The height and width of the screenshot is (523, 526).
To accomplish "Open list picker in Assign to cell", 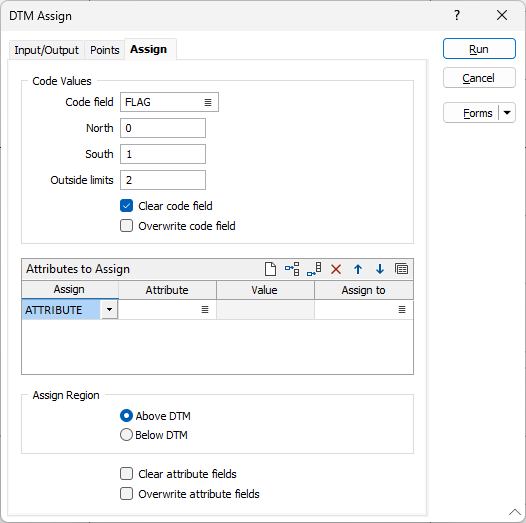I will click(x=402, y=310).
